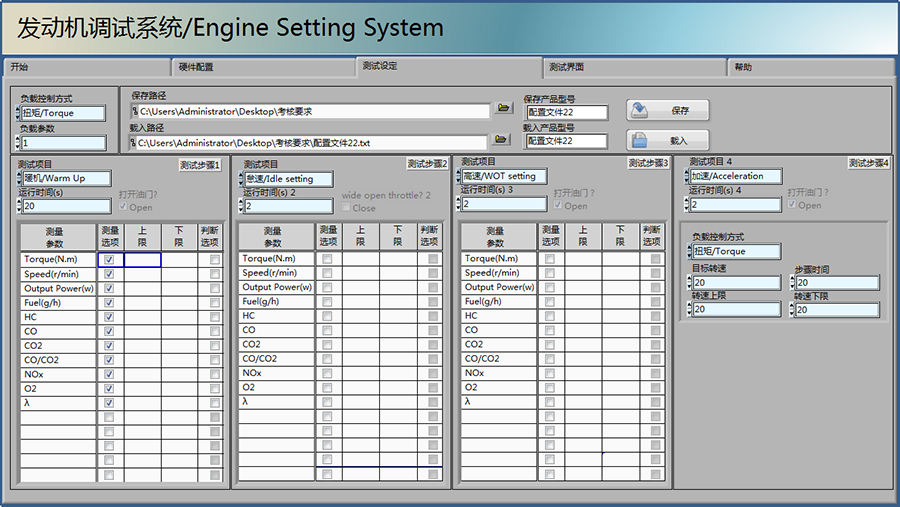Viewport: 900px width, 507px height.
Task: Click the browse folder icon for save path
Action: click(503, 108)
